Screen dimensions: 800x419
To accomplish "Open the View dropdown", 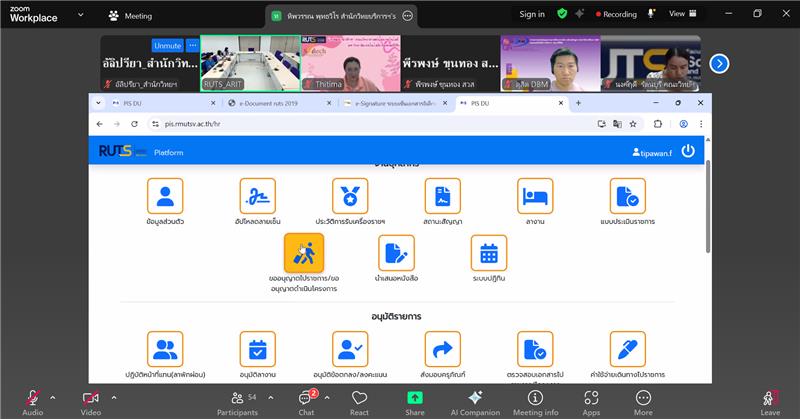I will coord(681,14).
